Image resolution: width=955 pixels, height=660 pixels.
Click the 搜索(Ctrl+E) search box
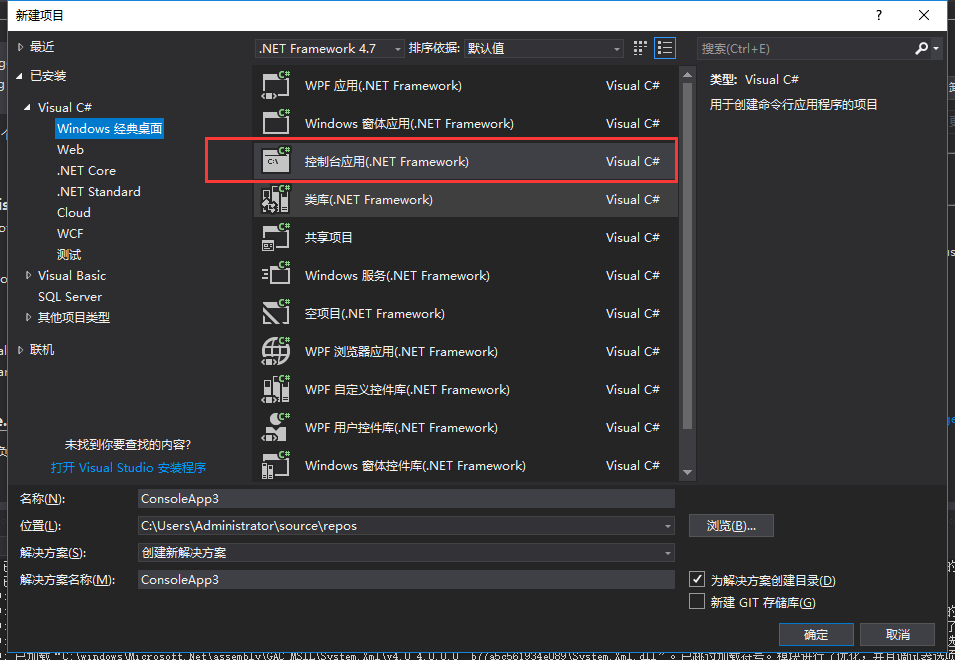coord(804,48)
